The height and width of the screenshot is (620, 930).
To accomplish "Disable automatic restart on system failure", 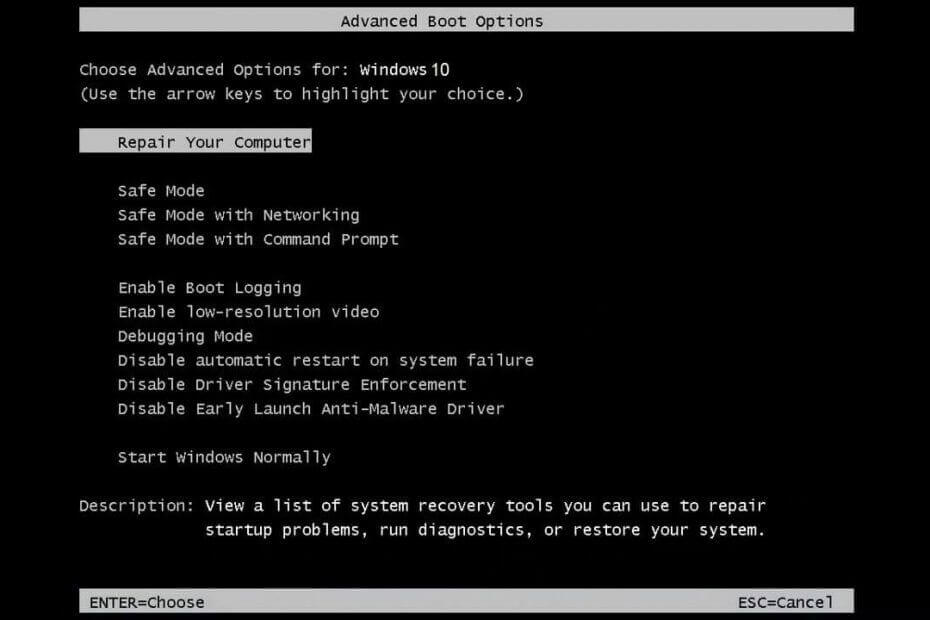I will tap(325, 360).
